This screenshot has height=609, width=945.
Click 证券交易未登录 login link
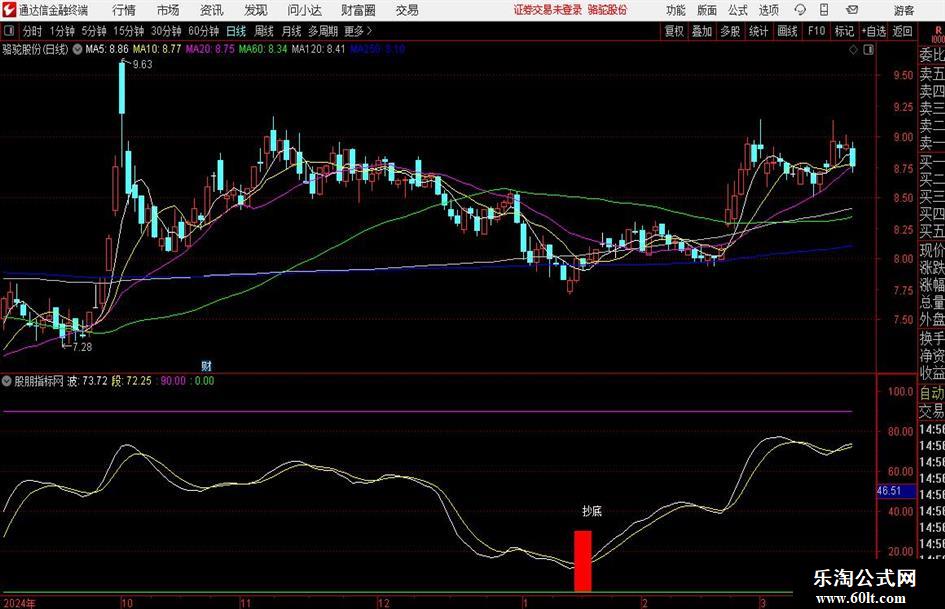pos(548,10)
